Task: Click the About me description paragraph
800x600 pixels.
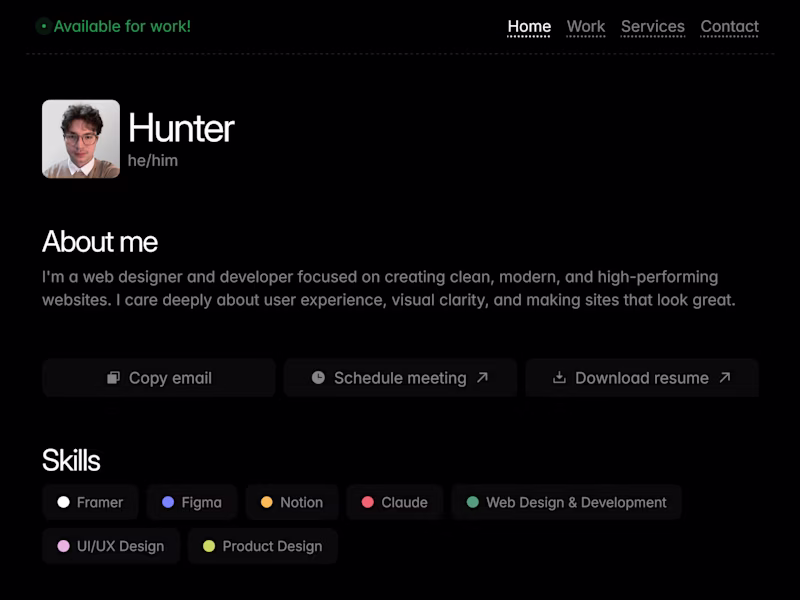Action: click(389, 288)
